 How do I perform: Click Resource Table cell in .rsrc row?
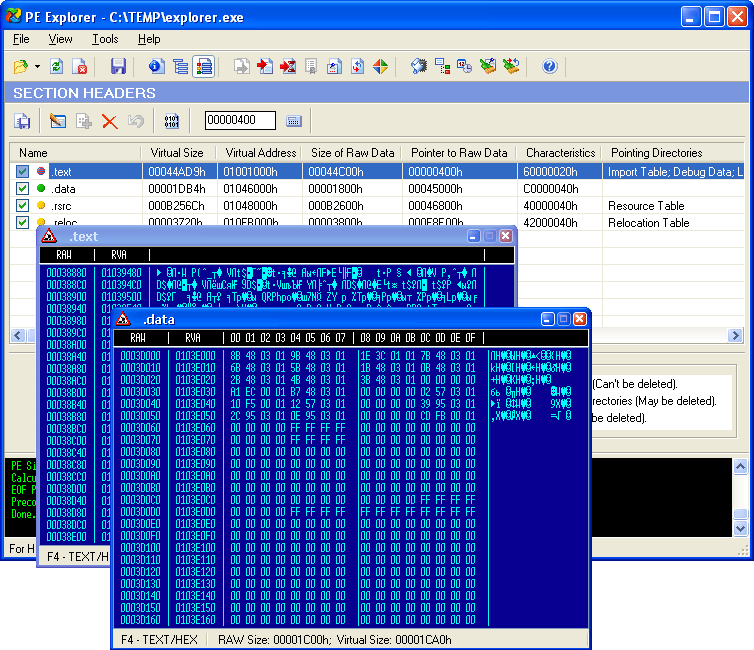(646, 206)
